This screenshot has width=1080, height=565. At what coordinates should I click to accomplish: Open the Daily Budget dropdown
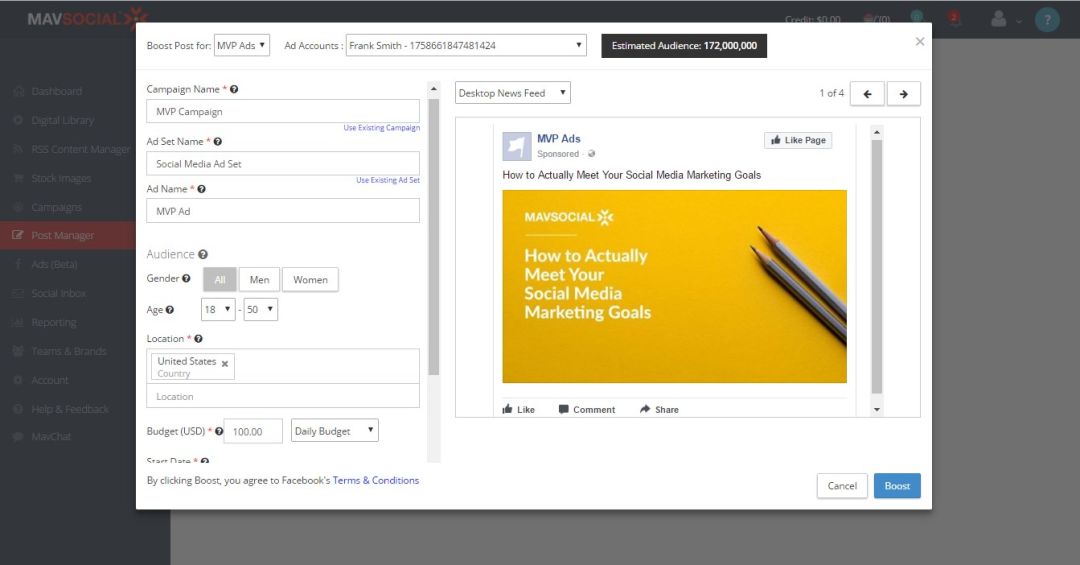coord(335,431)
